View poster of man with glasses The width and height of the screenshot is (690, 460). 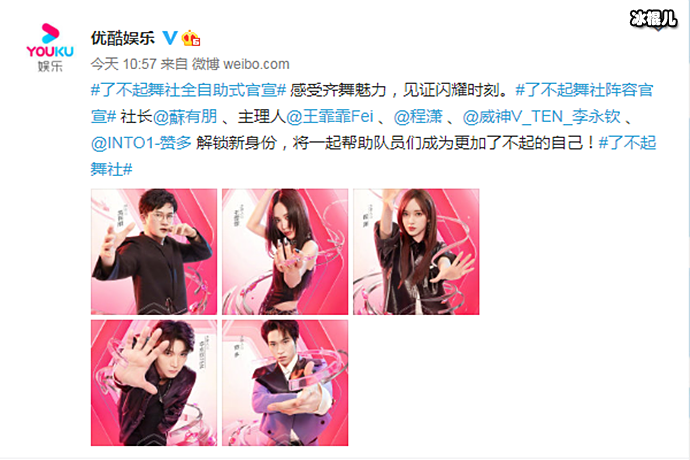[x=154, y=252]
